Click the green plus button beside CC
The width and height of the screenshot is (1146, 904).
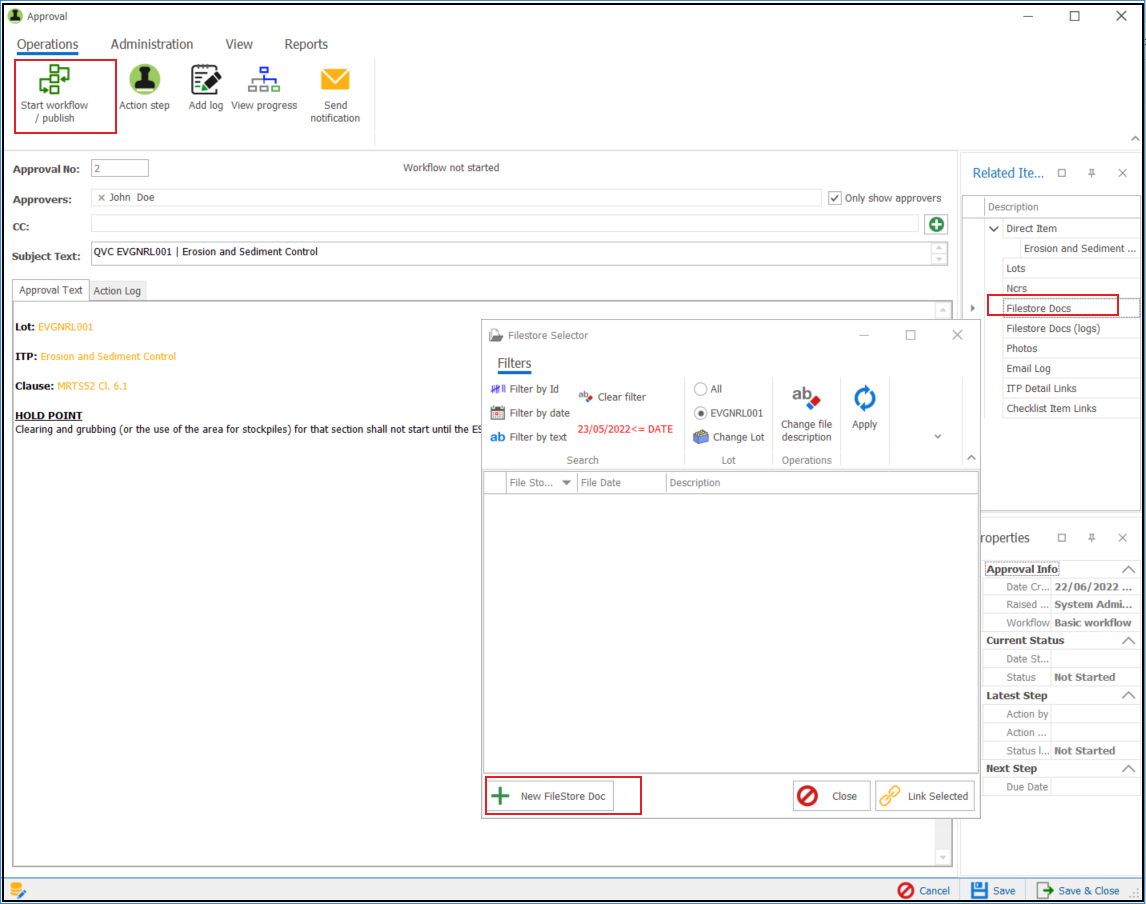936,225
